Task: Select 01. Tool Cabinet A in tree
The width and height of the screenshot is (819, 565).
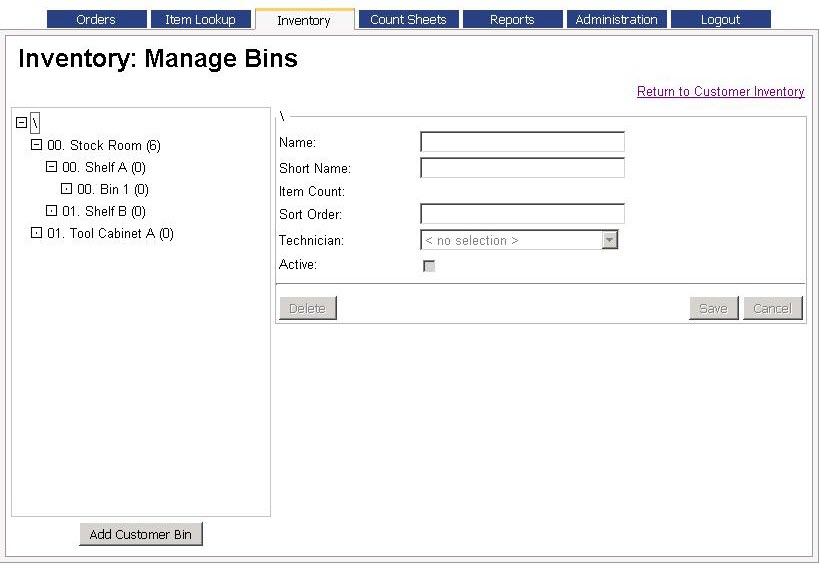Action: 110,233
